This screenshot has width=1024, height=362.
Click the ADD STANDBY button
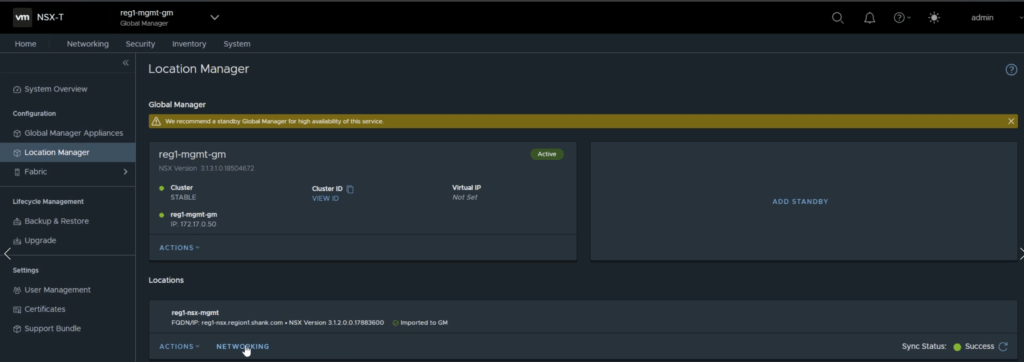click(800, 202)
